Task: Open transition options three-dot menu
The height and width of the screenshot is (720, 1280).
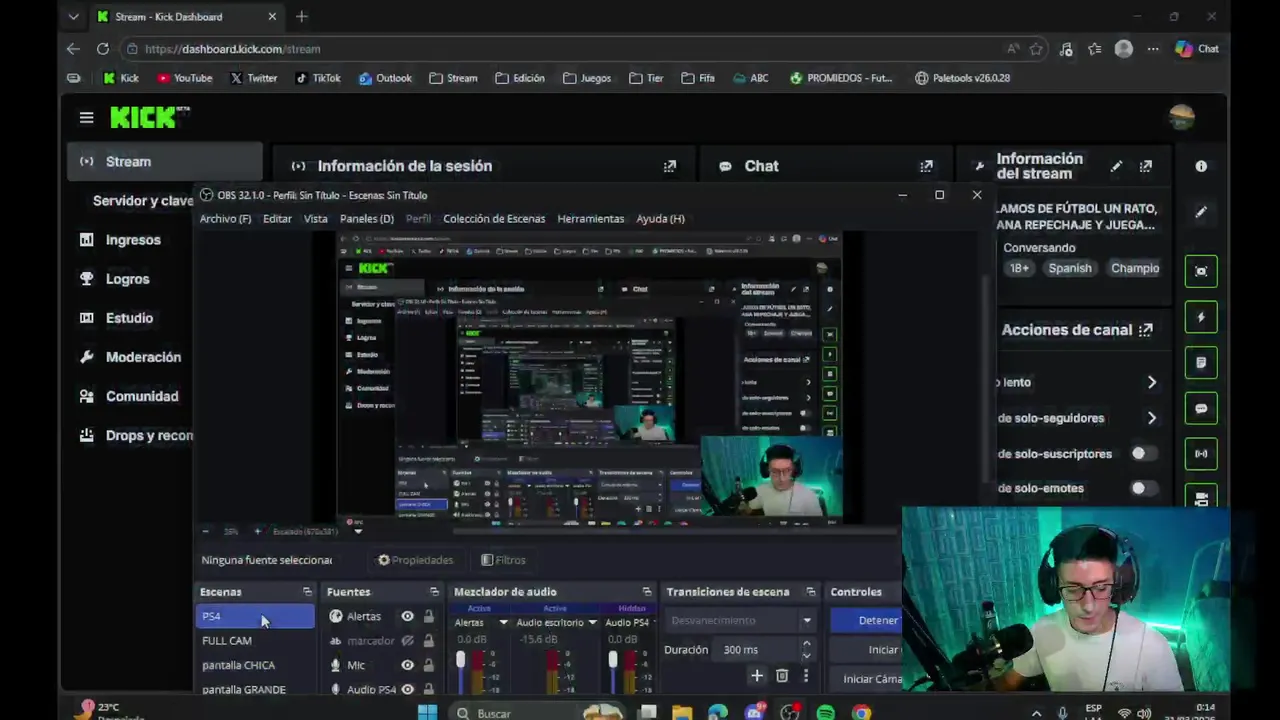Action: 806,676
